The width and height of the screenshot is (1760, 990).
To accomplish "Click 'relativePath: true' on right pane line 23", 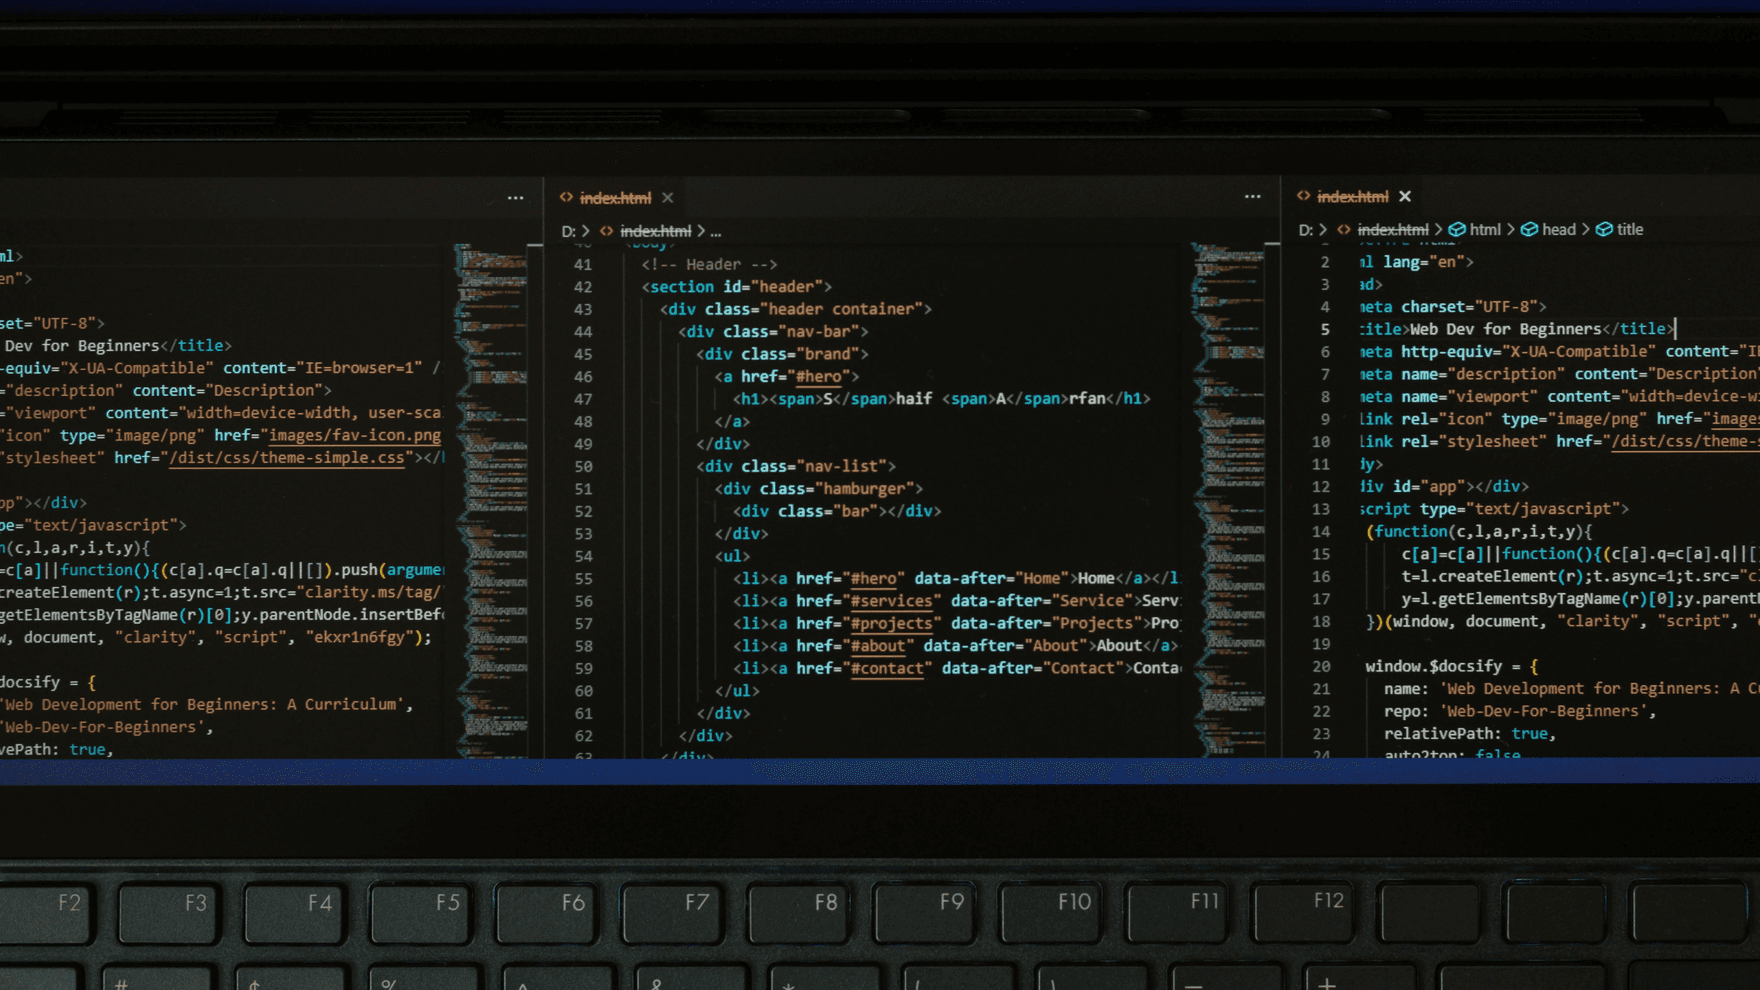I will tap(1469, 733).
